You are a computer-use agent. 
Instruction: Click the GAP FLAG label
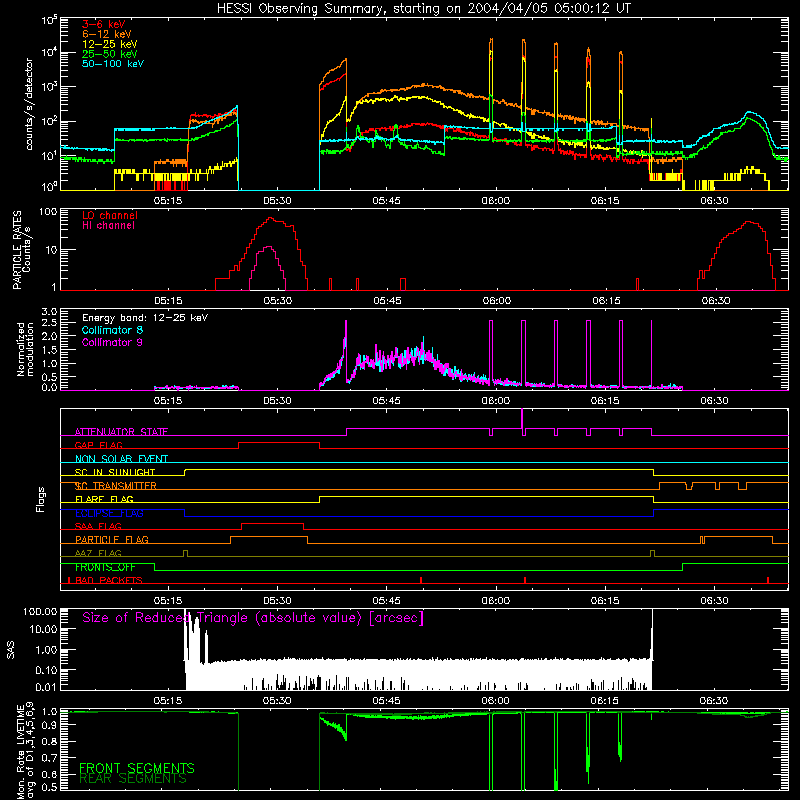tap(98, 445)
